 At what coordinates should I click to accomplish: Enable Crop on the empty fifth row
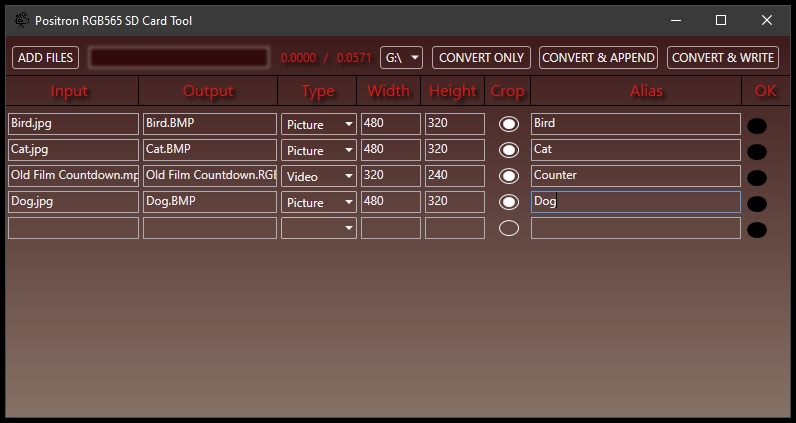pyautogui.click(x=509, y=228)
